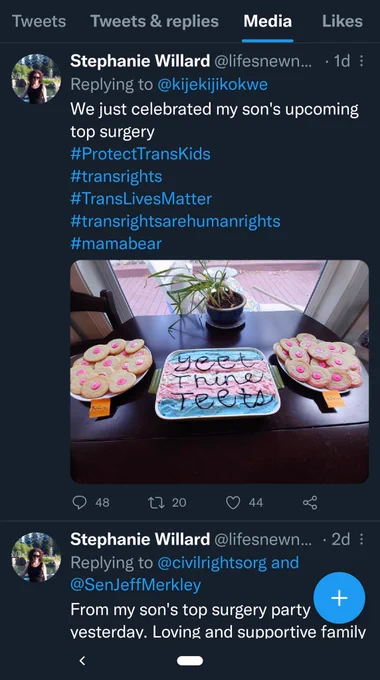Switch to the Tweets tab
Viewport: 380px width, 680px height.
pos(39,21)
